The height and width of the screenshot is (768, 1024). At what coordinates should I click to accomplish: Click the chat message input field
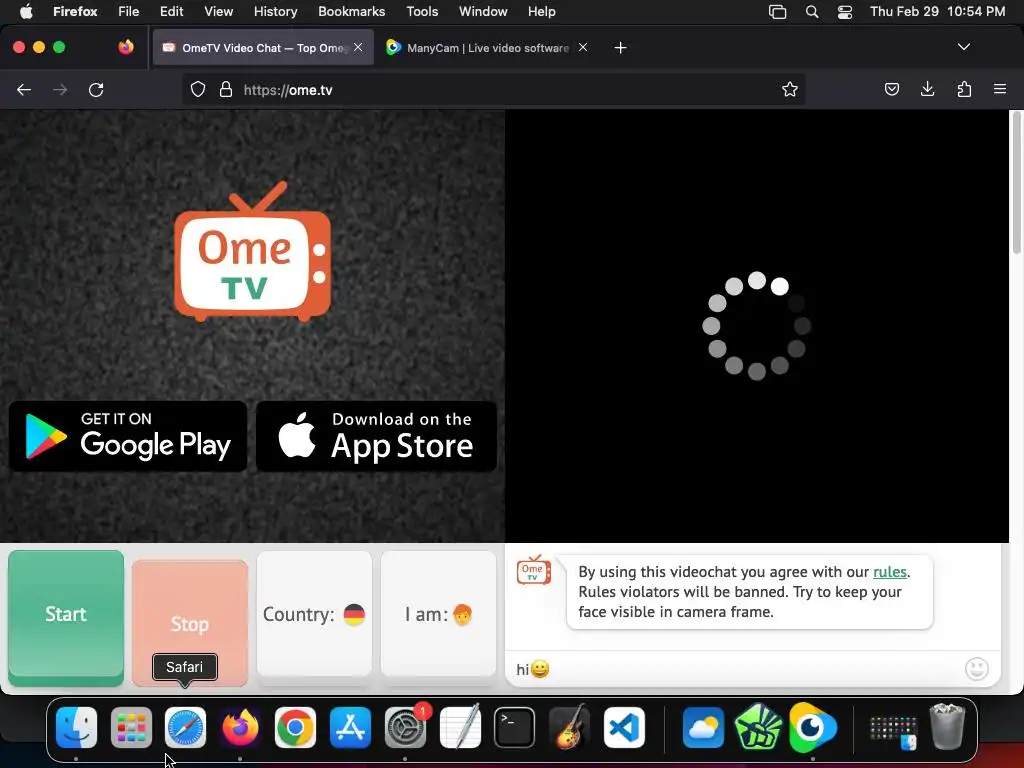(735, 669)
